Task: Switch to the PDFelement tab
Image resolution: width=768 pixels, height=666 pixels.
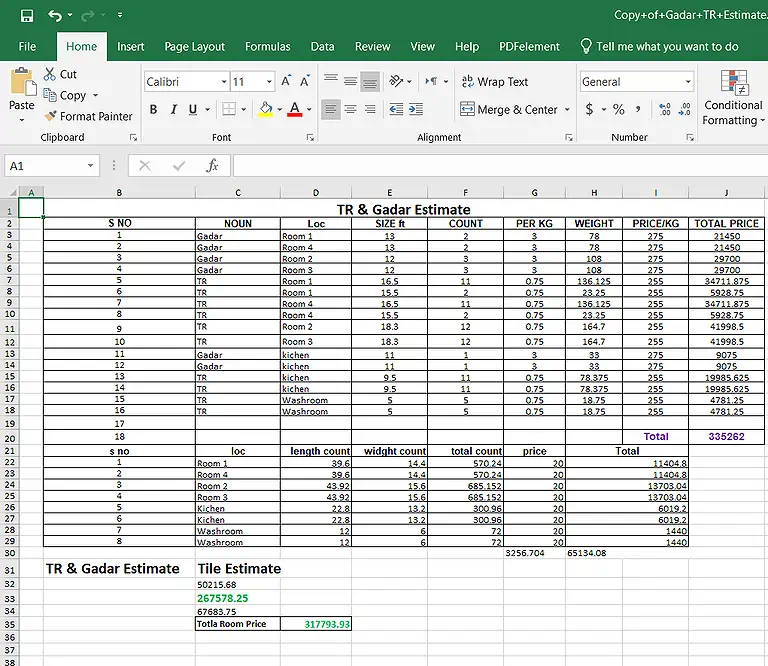Action: point(529,47)
